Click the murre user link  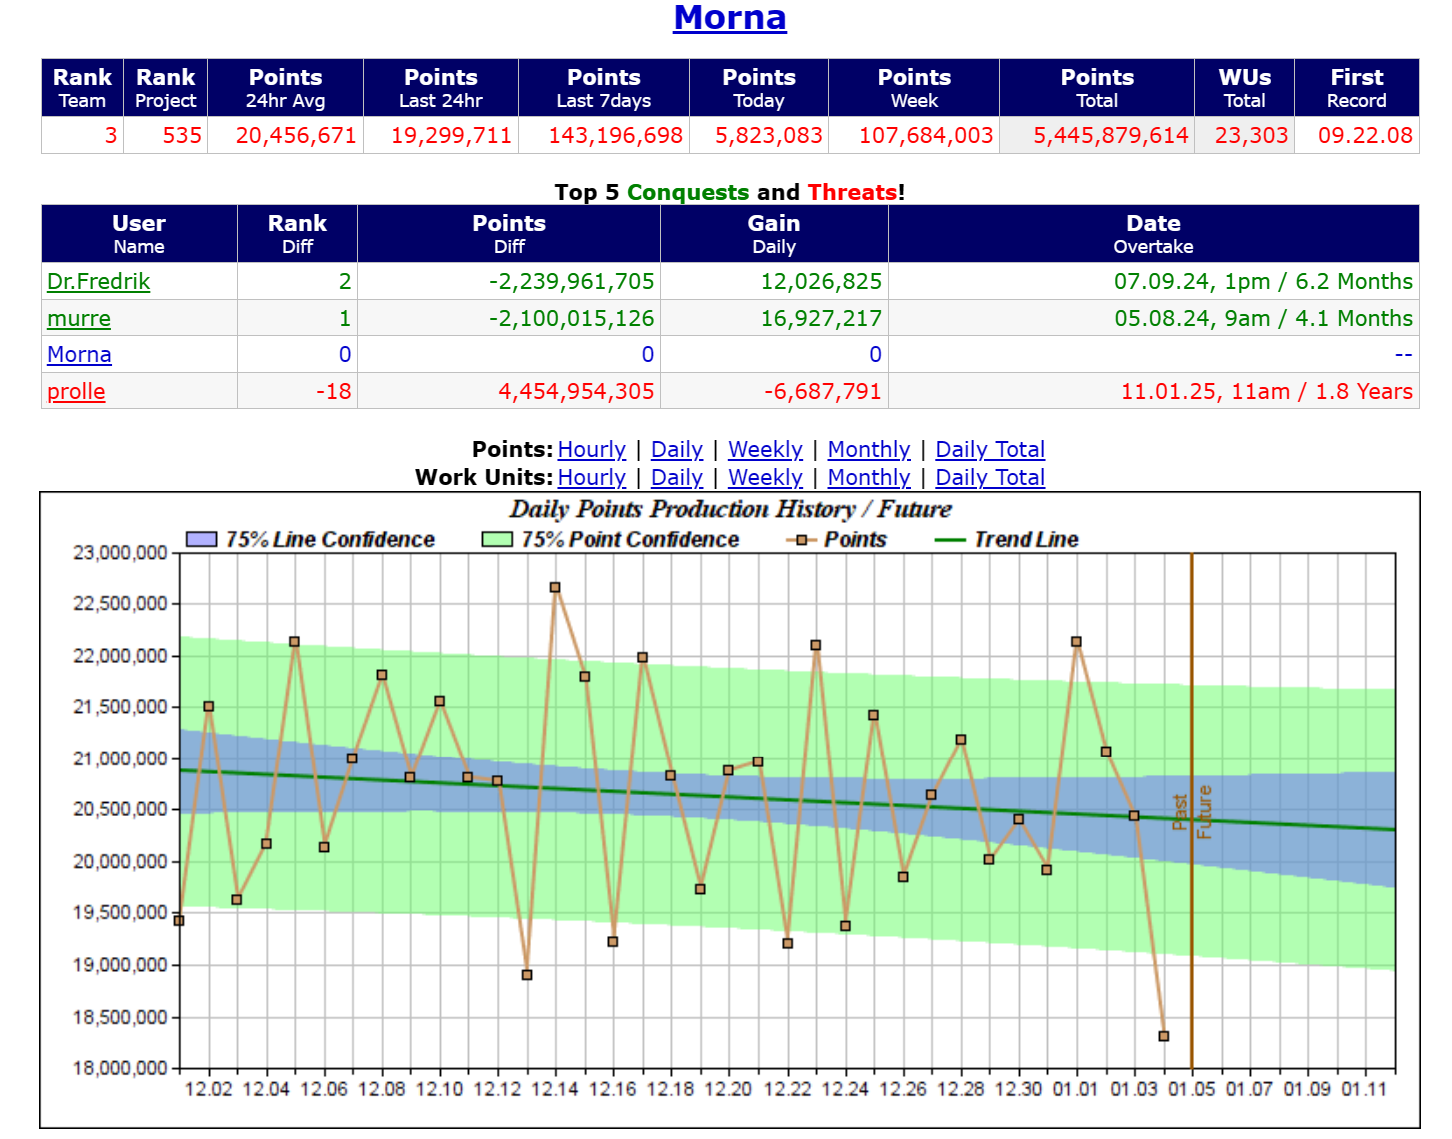[x=79, y=319]
